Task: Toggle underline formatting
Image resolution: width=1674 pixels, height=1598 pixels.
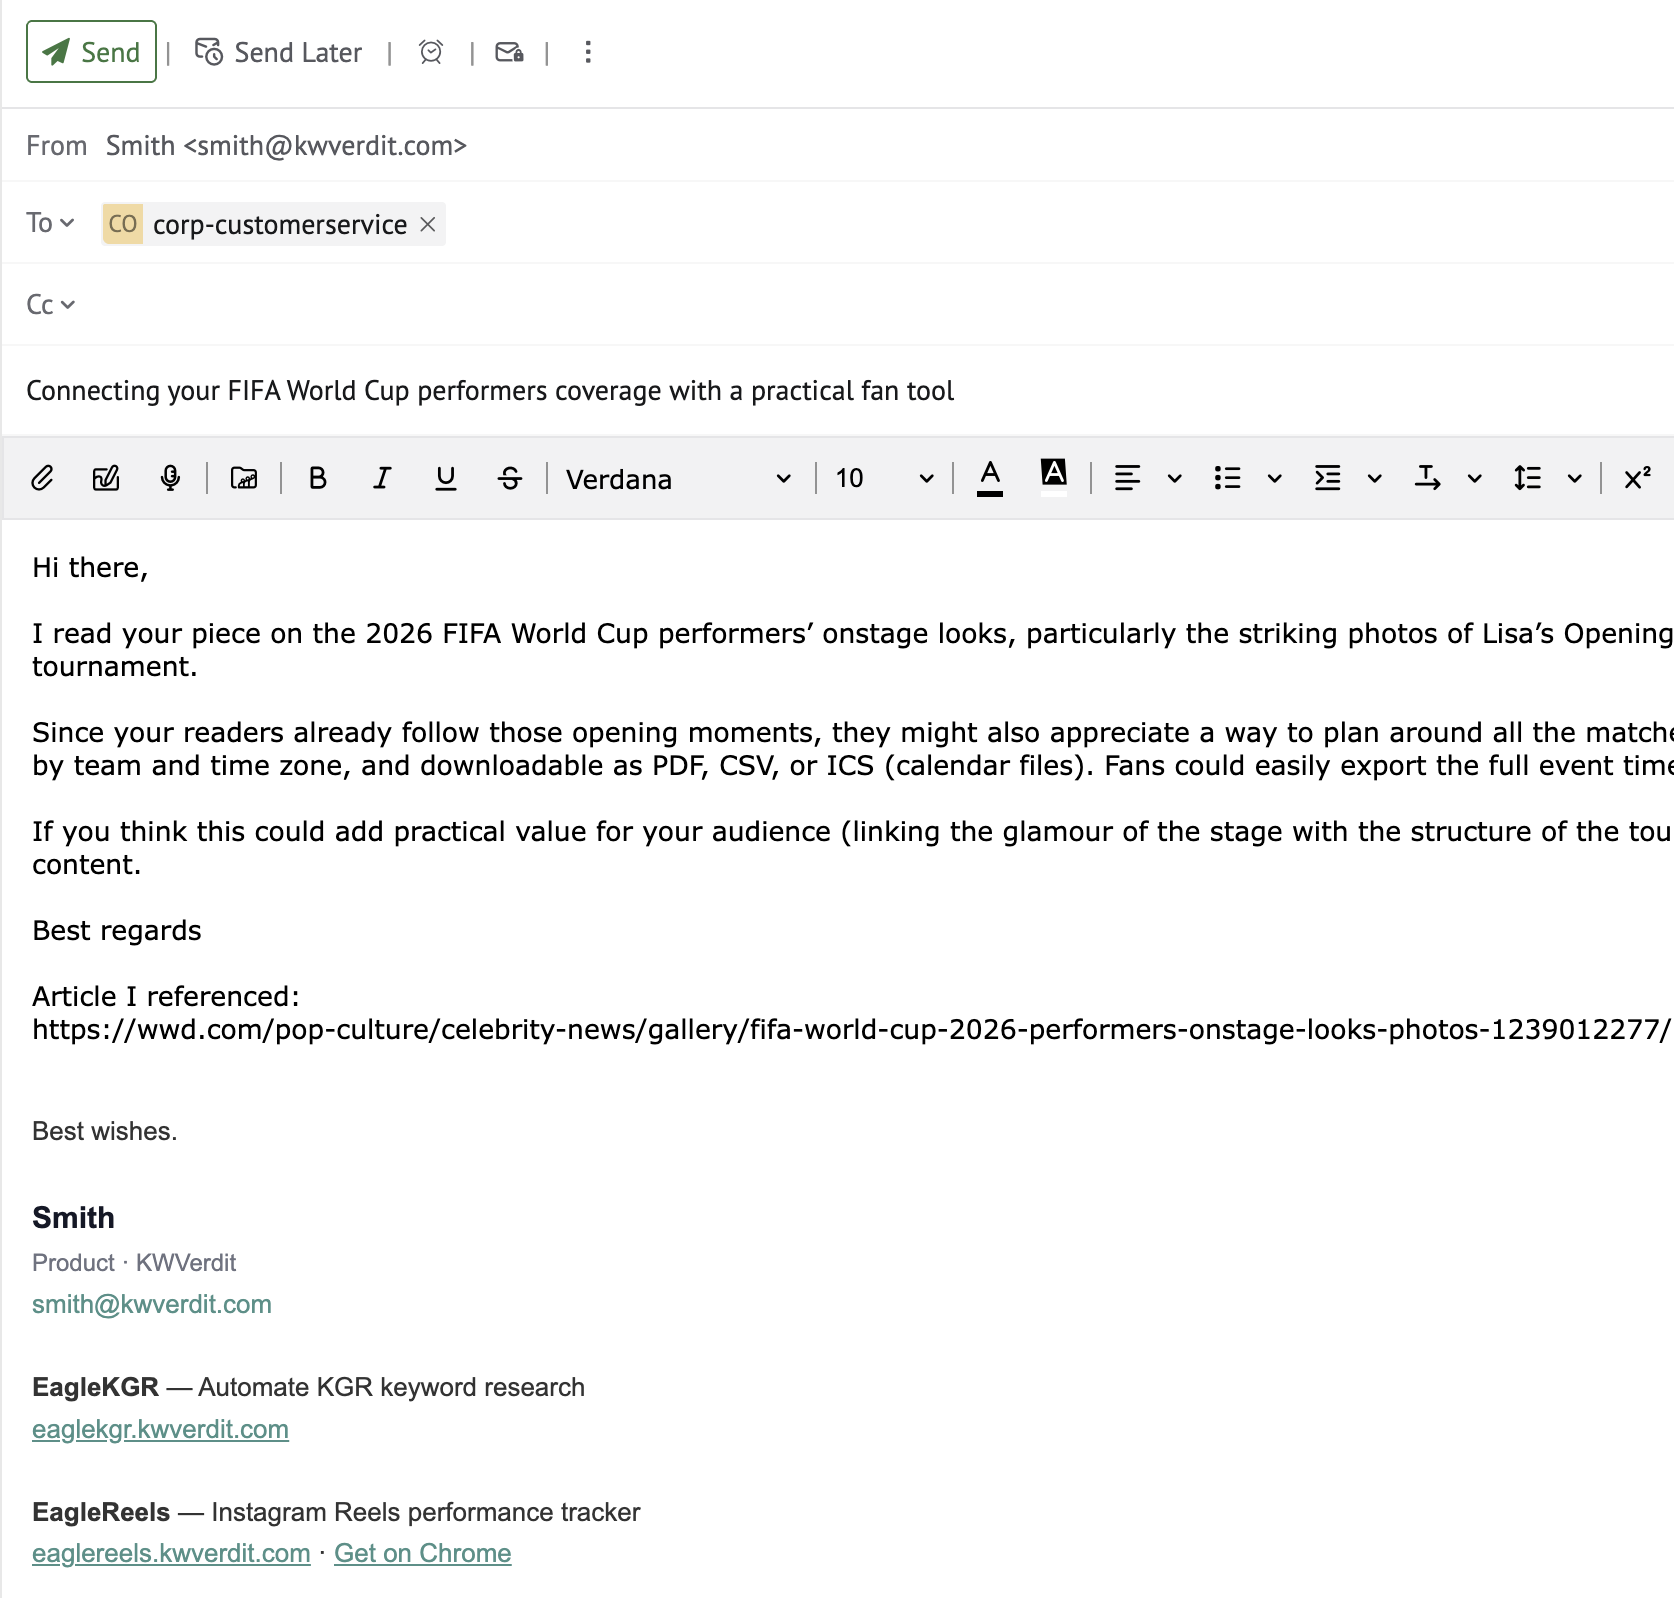Action: click(x=446, y=478)
